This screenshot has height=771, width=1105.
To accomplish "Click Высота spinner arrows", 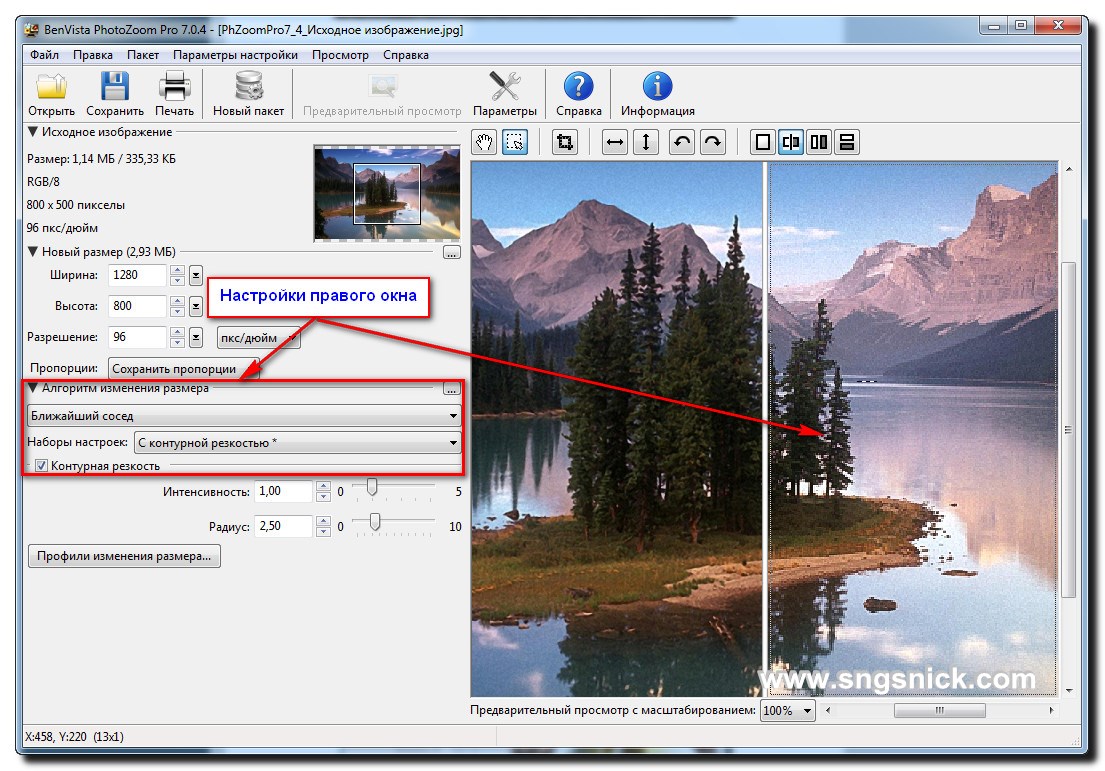I will [178, 306].
